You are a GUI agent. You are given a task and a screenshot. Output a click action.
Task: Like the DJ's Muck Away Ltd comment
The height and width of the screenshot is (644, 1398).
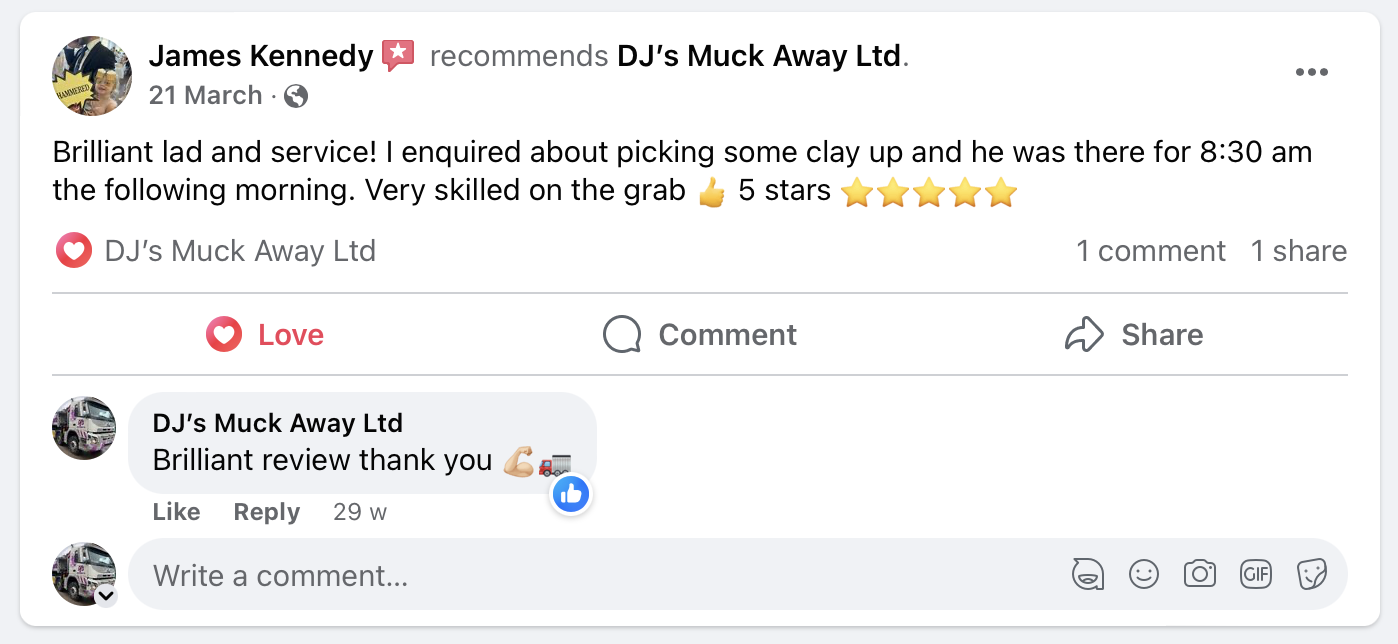[x=176, y=512]
